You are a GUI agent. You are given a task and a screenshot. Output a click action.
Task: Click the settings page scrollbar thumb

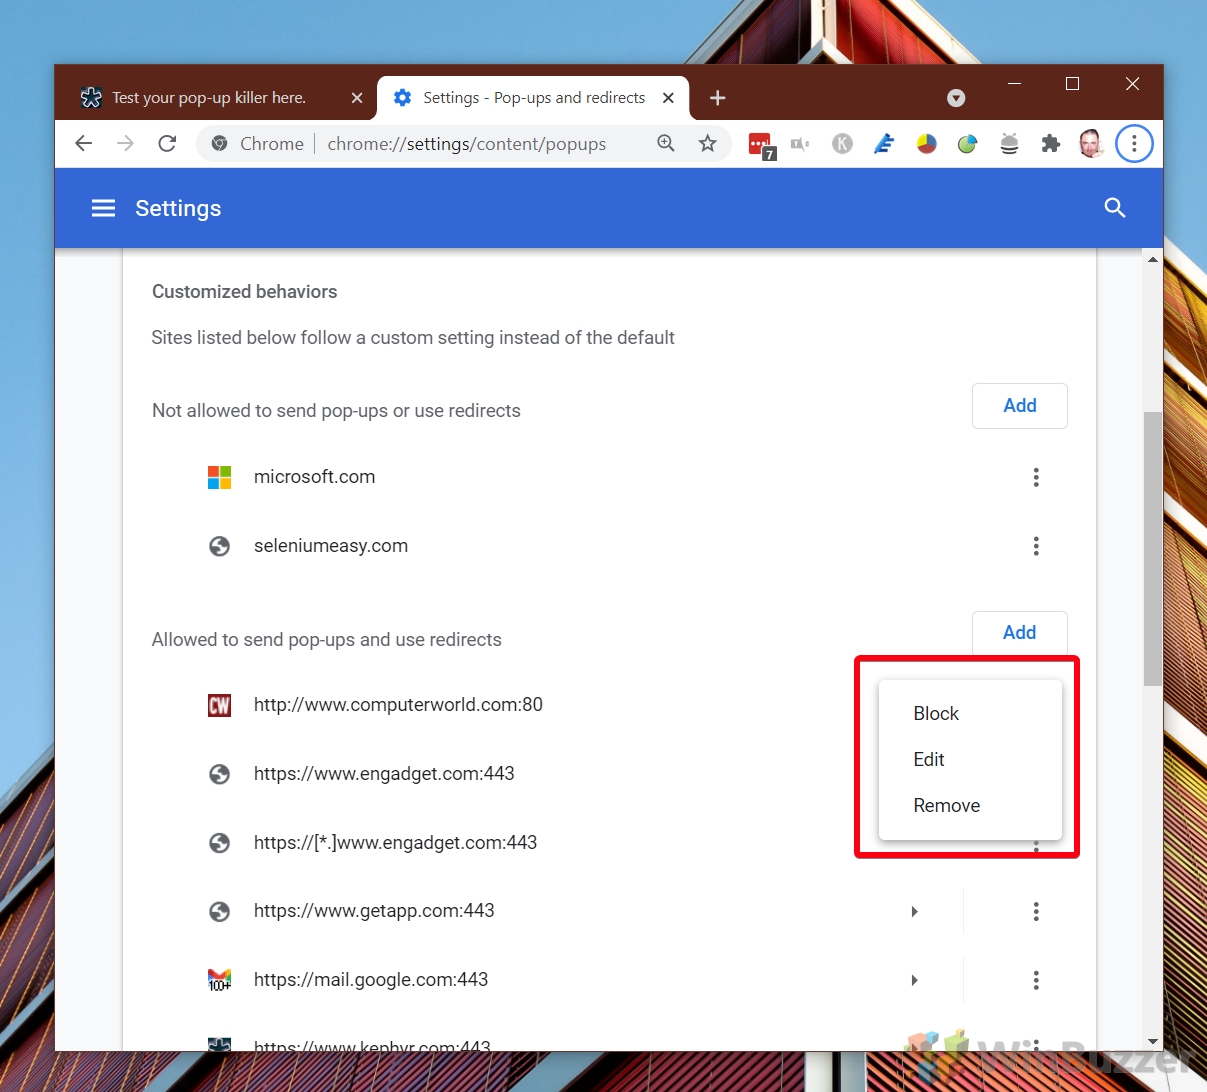pyautogui.click(x=1152, y=548)
